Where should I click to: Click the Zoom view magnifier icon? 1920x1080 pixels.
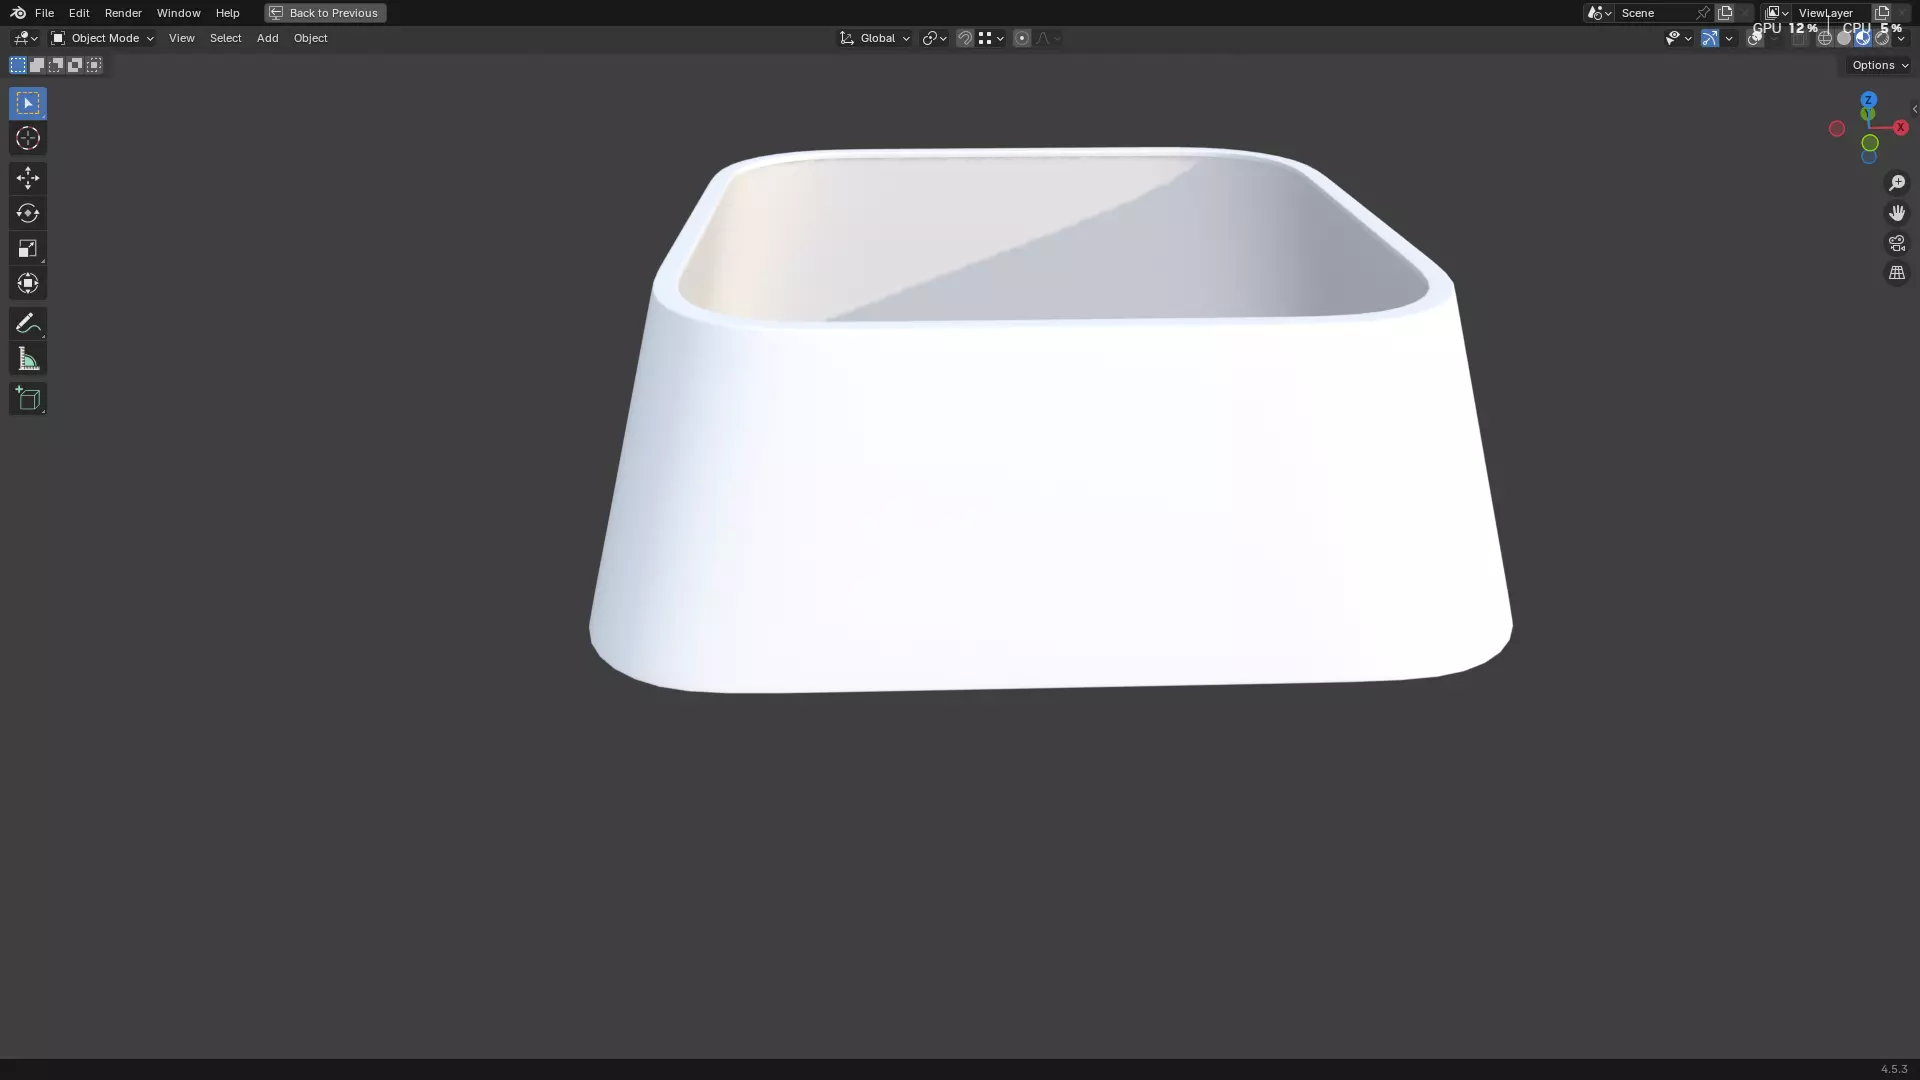pos(1897,183)
